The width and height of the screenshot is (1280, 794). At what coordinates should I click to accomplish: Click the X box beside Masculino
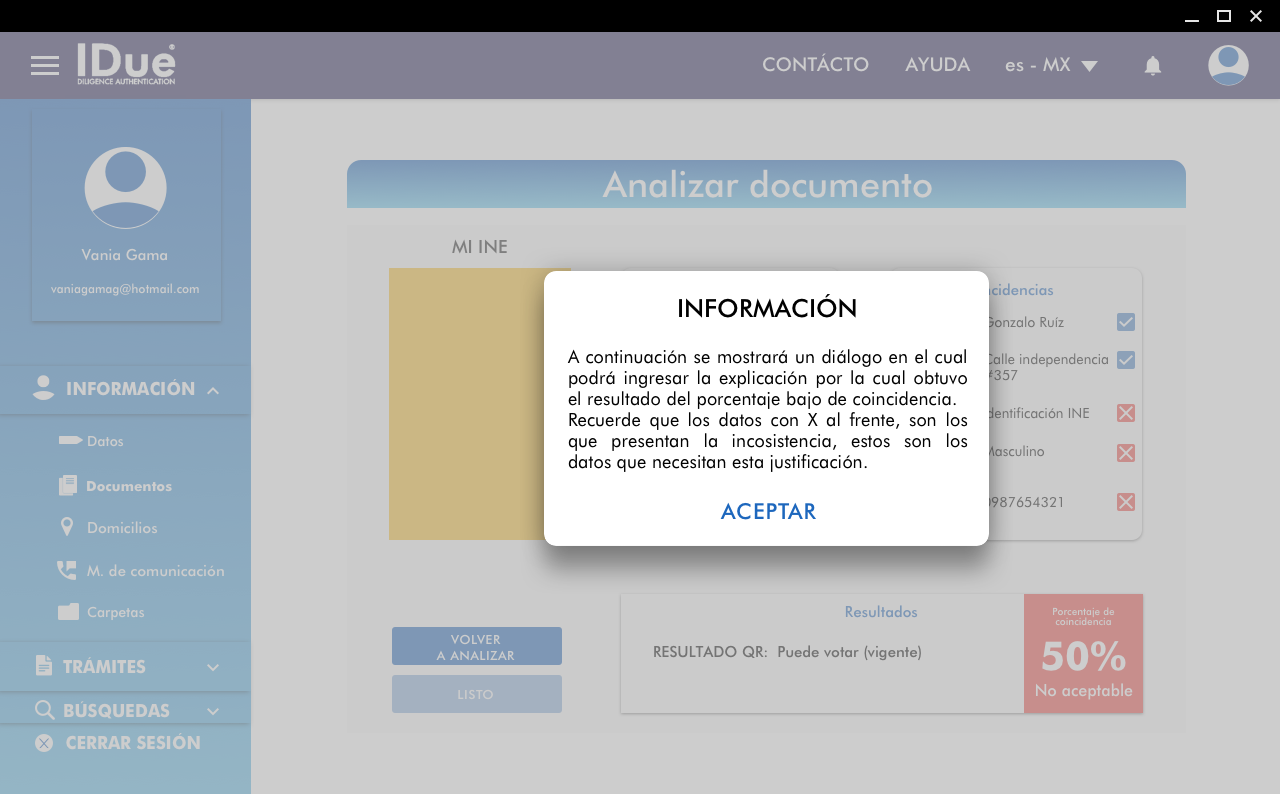click(x=1126, y=453)
